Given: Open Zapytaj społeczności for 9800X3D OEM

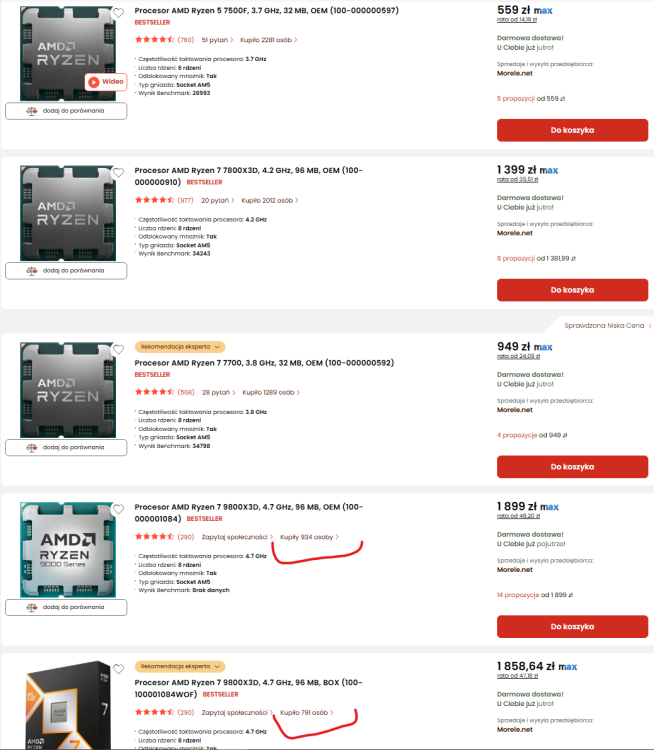Looking at the screenshot, I should click(x=237, y=537).
